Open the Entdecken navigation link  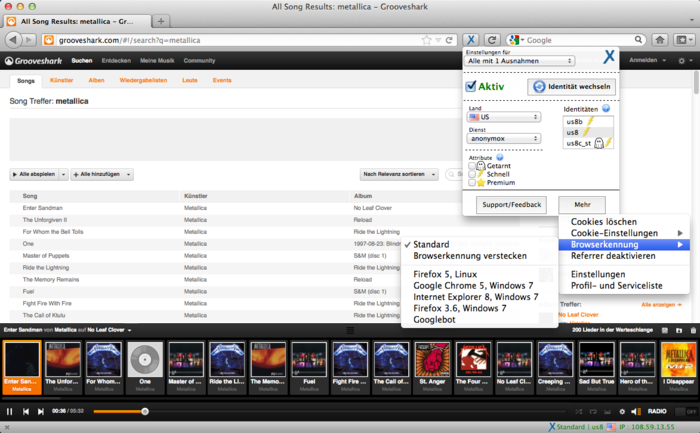tap(116, 61)
